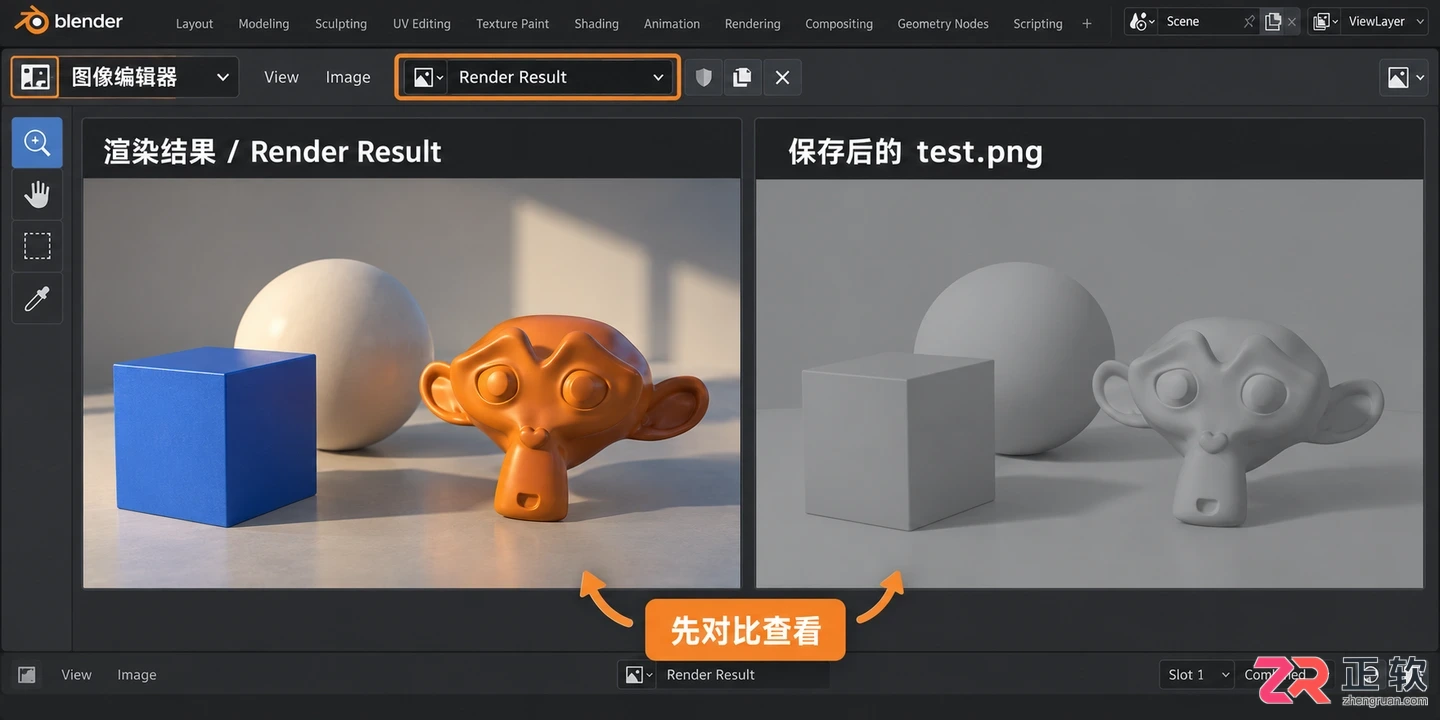Go to the Geometry Nodes tab
Screen dimensions: 1440x720
pyautogui.click(x=943, y=23)
